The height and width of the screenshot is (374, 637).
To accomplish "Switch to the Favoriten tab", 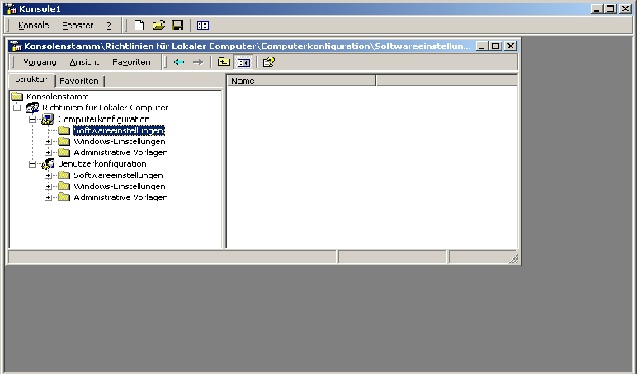I will (79, 81).
